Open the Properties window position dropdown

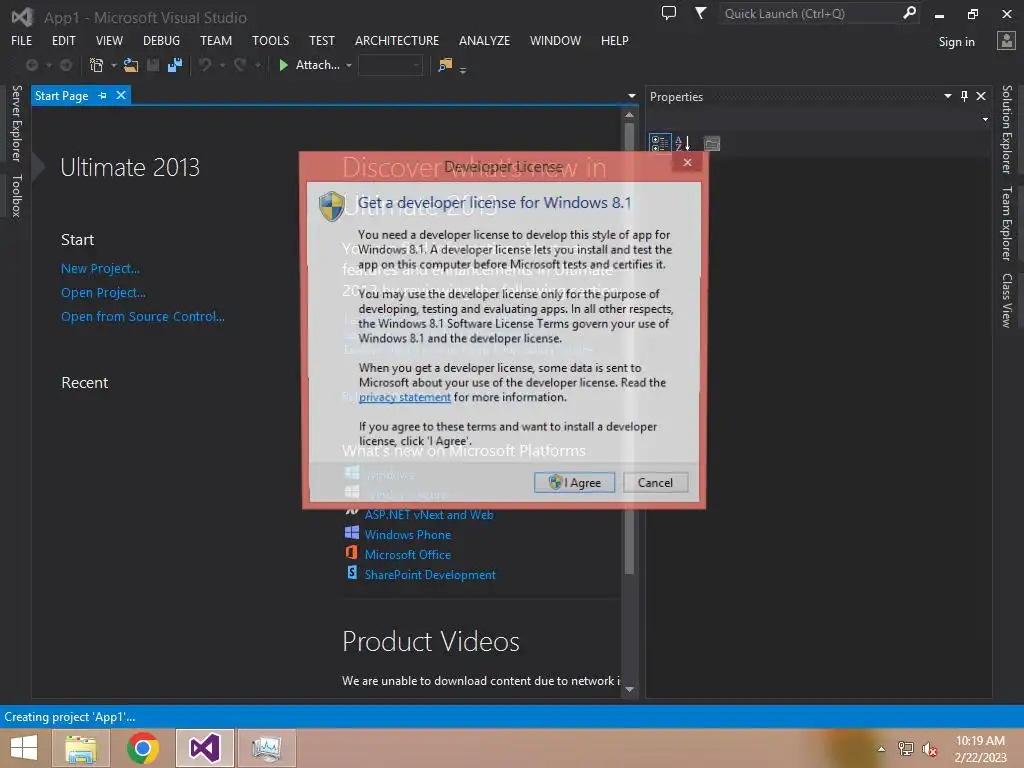click(948, 96)
